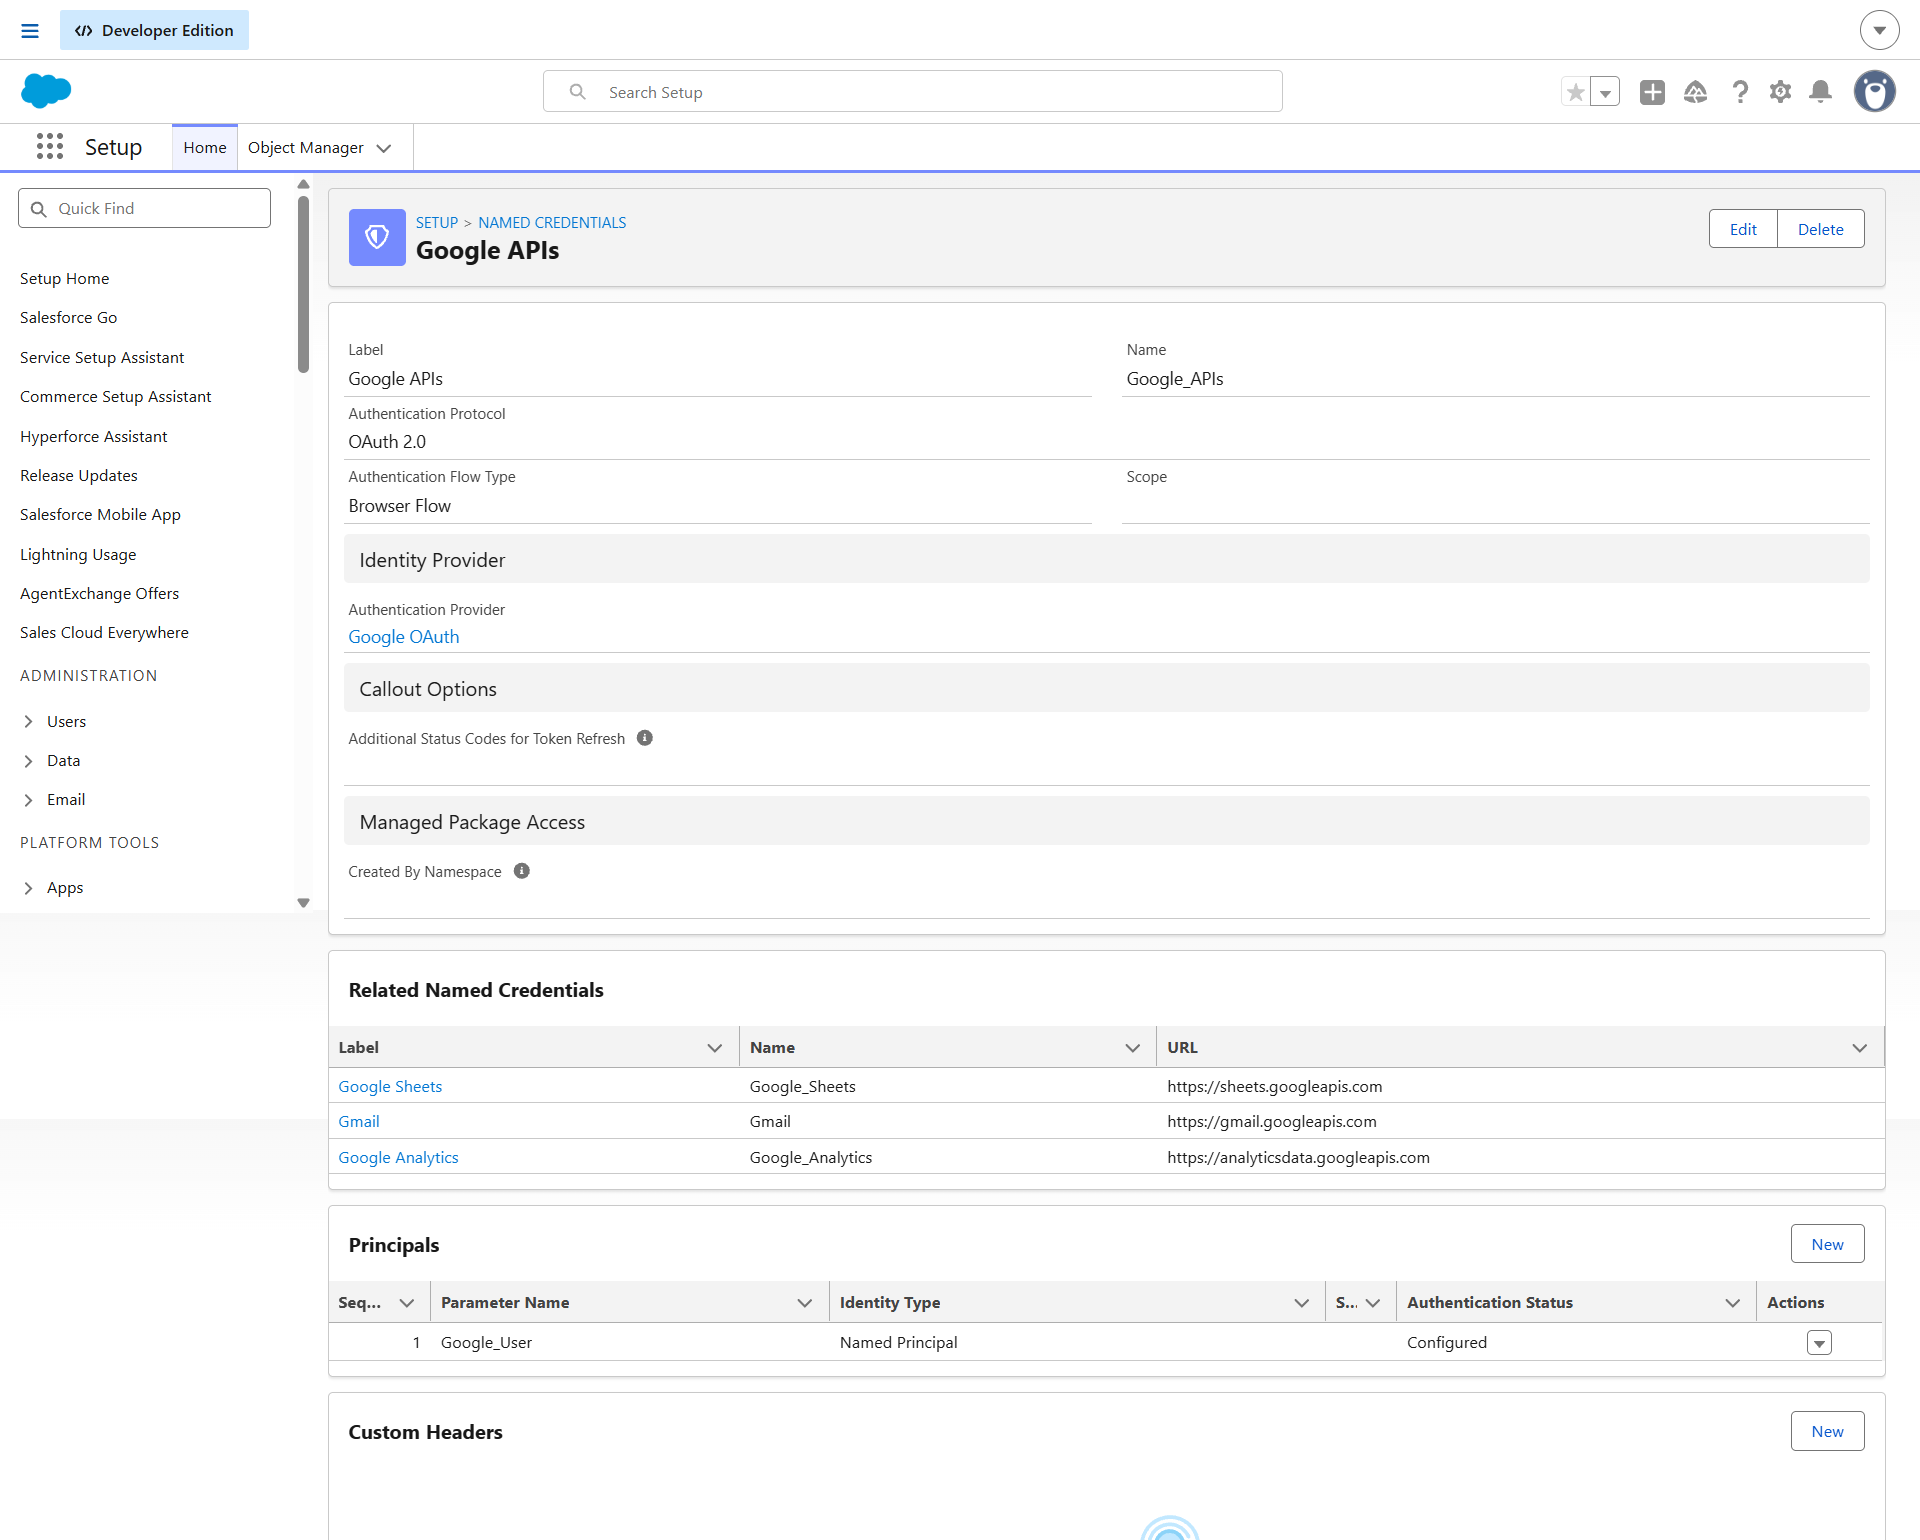Open the favorites list dropdown arrow
Viewport: 1920px width, 1540px height.
[x=1605, y=92]
